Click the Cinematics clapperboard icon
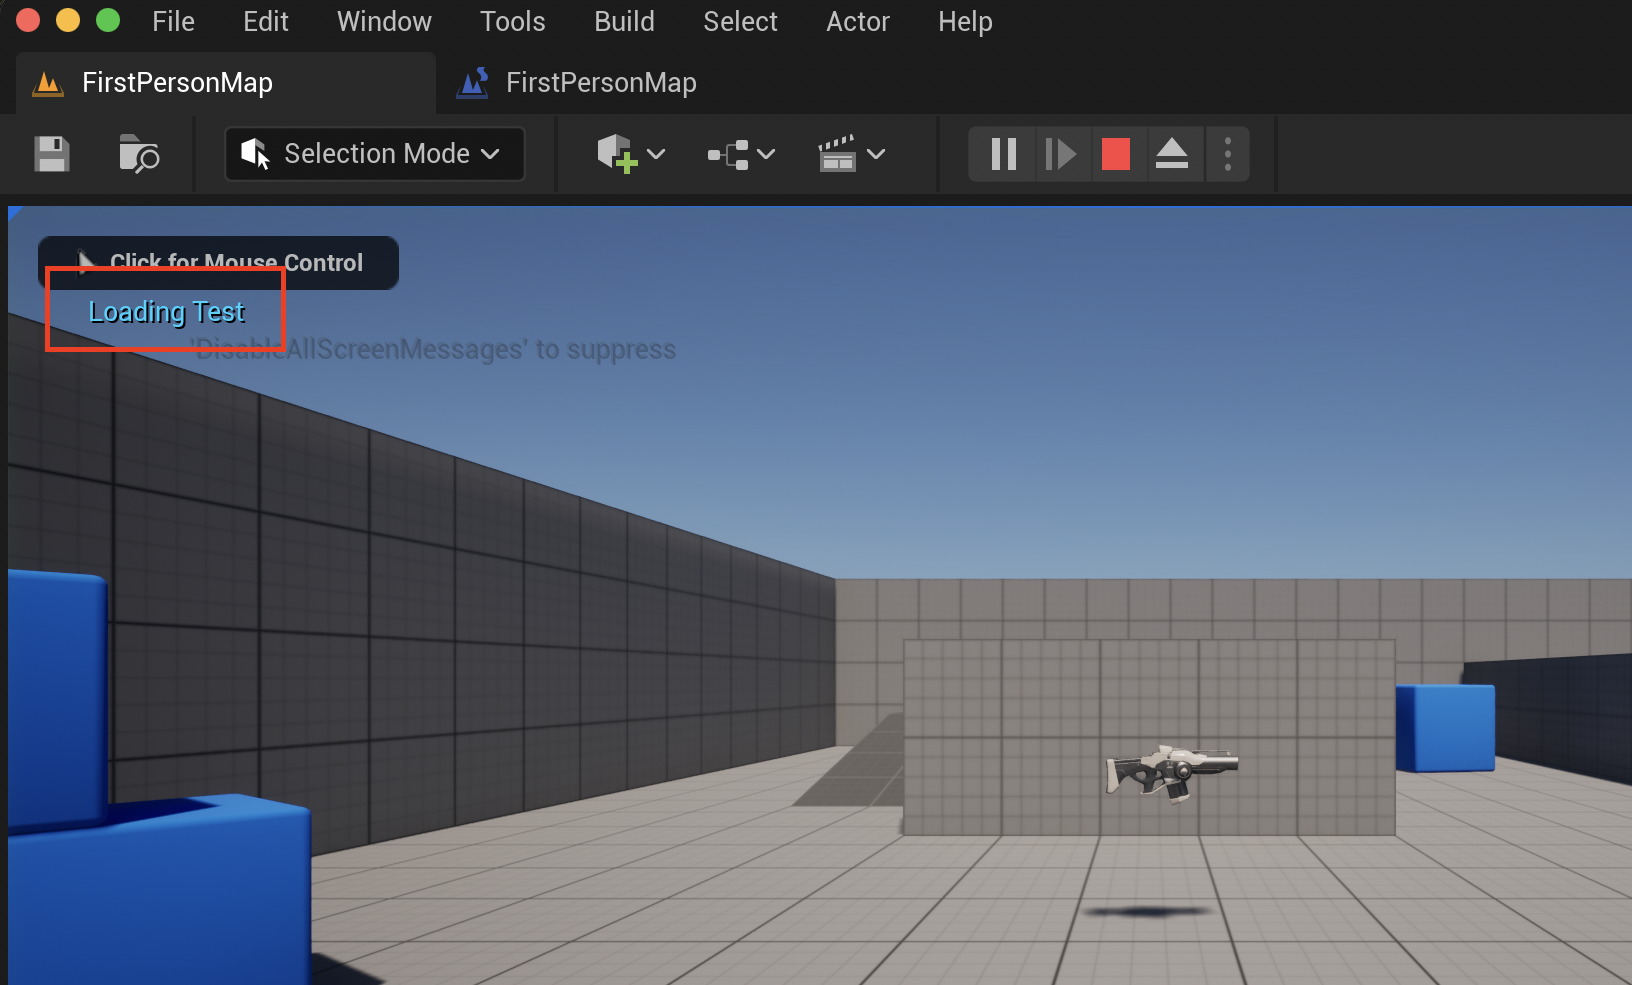 click(x=838, y=154)
